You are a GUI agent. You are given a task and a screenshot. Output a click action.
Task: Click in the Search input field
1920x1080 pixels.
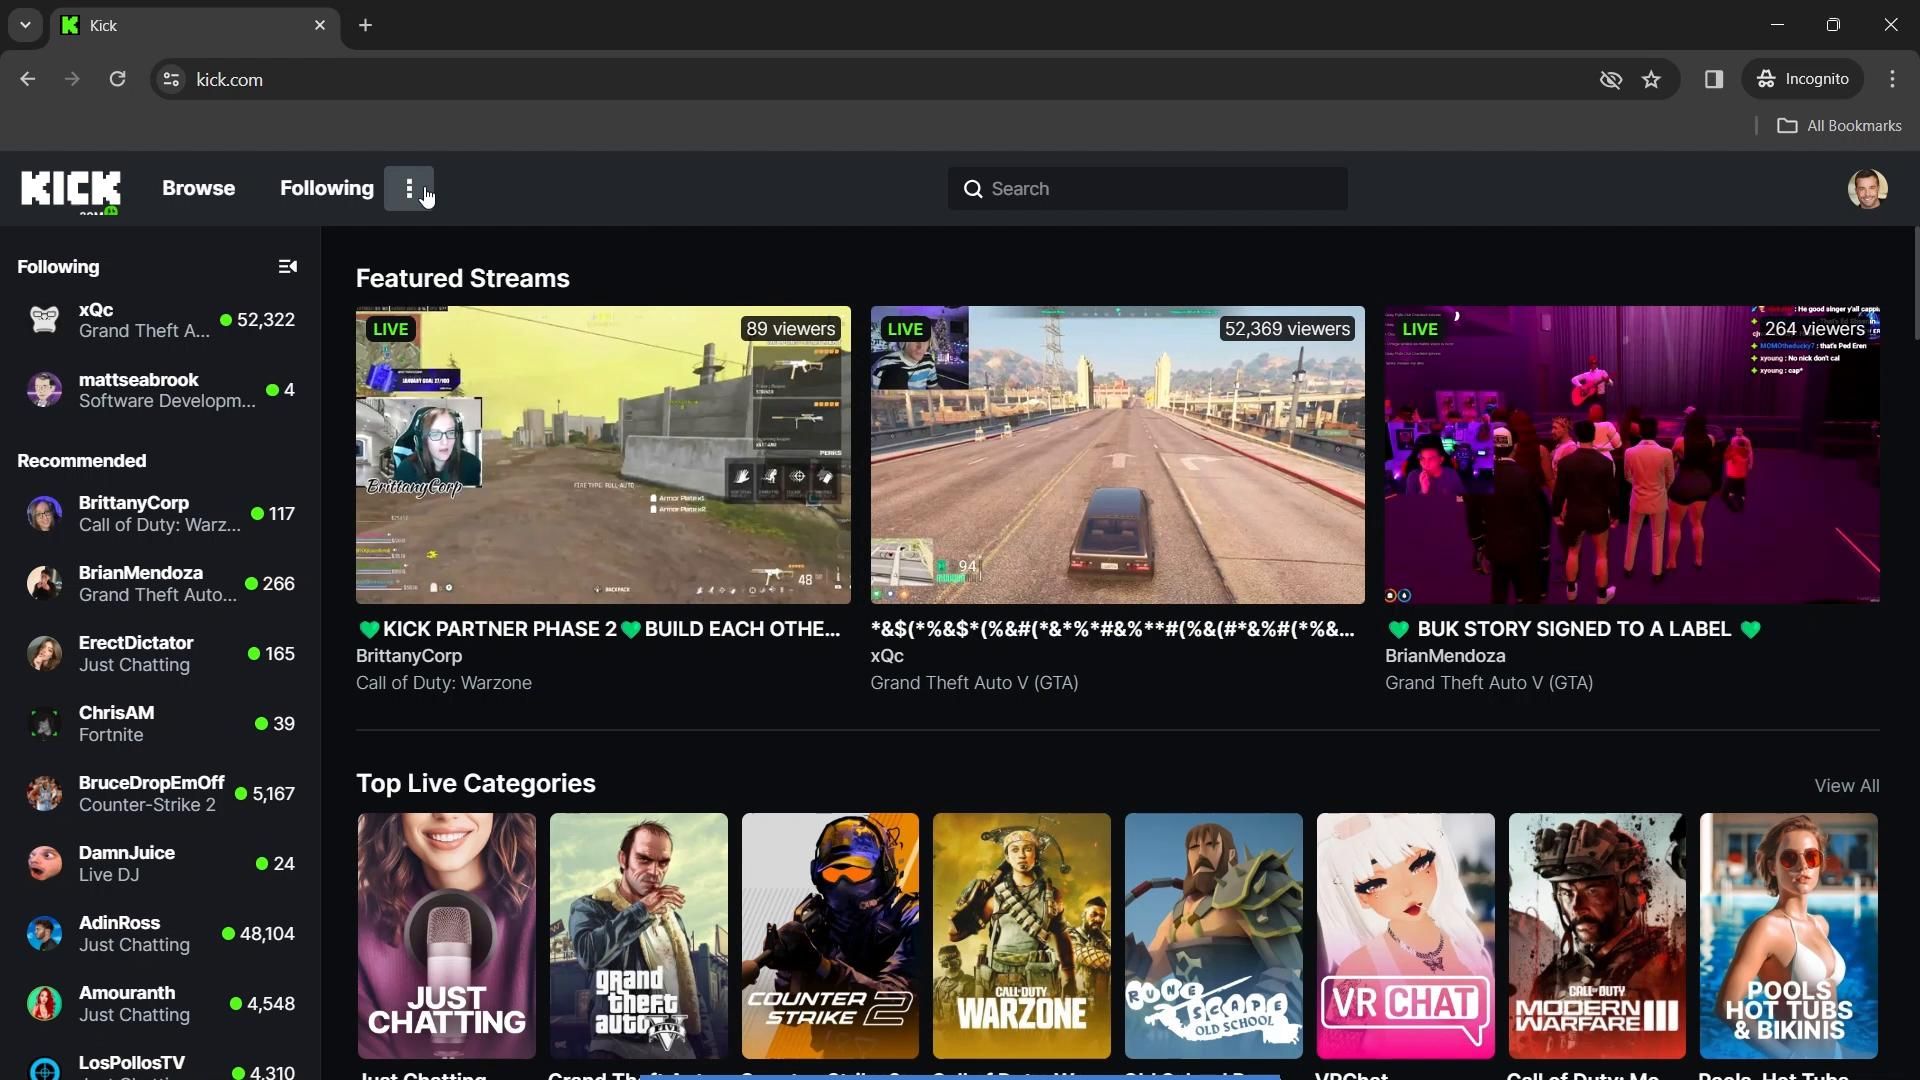1160,189
